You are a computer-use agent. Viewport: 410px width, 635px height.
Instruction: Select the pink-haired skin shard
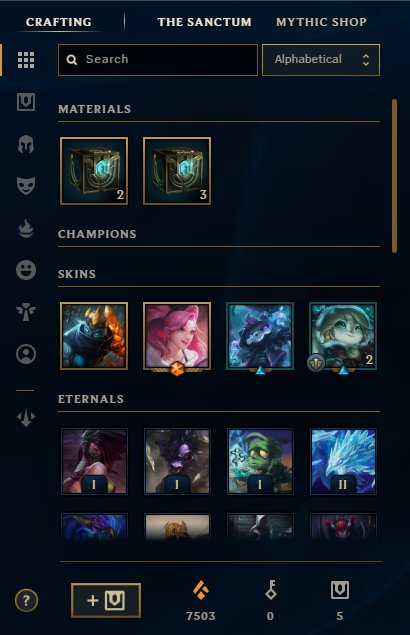[x=177, y=336]
